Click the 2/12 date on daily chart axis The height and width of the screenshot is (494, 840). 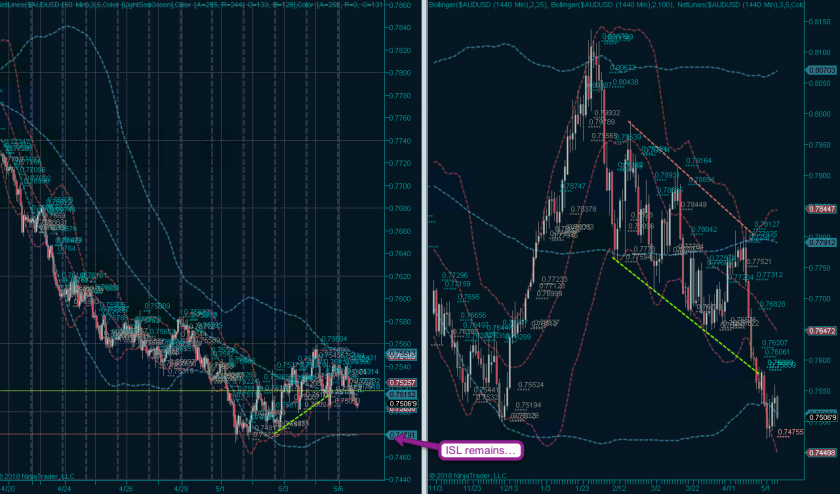coord(619,489)
